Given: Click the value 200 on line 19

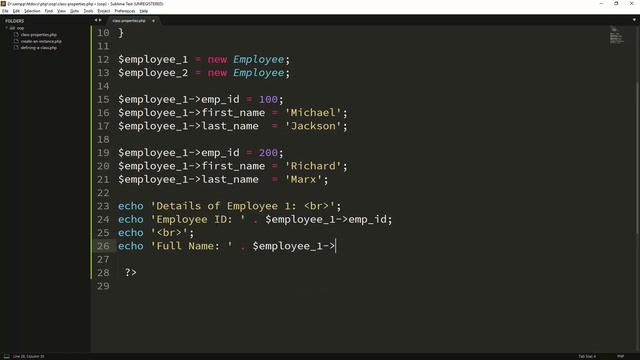Looking at the screenshot, I should tap(268, 153).
